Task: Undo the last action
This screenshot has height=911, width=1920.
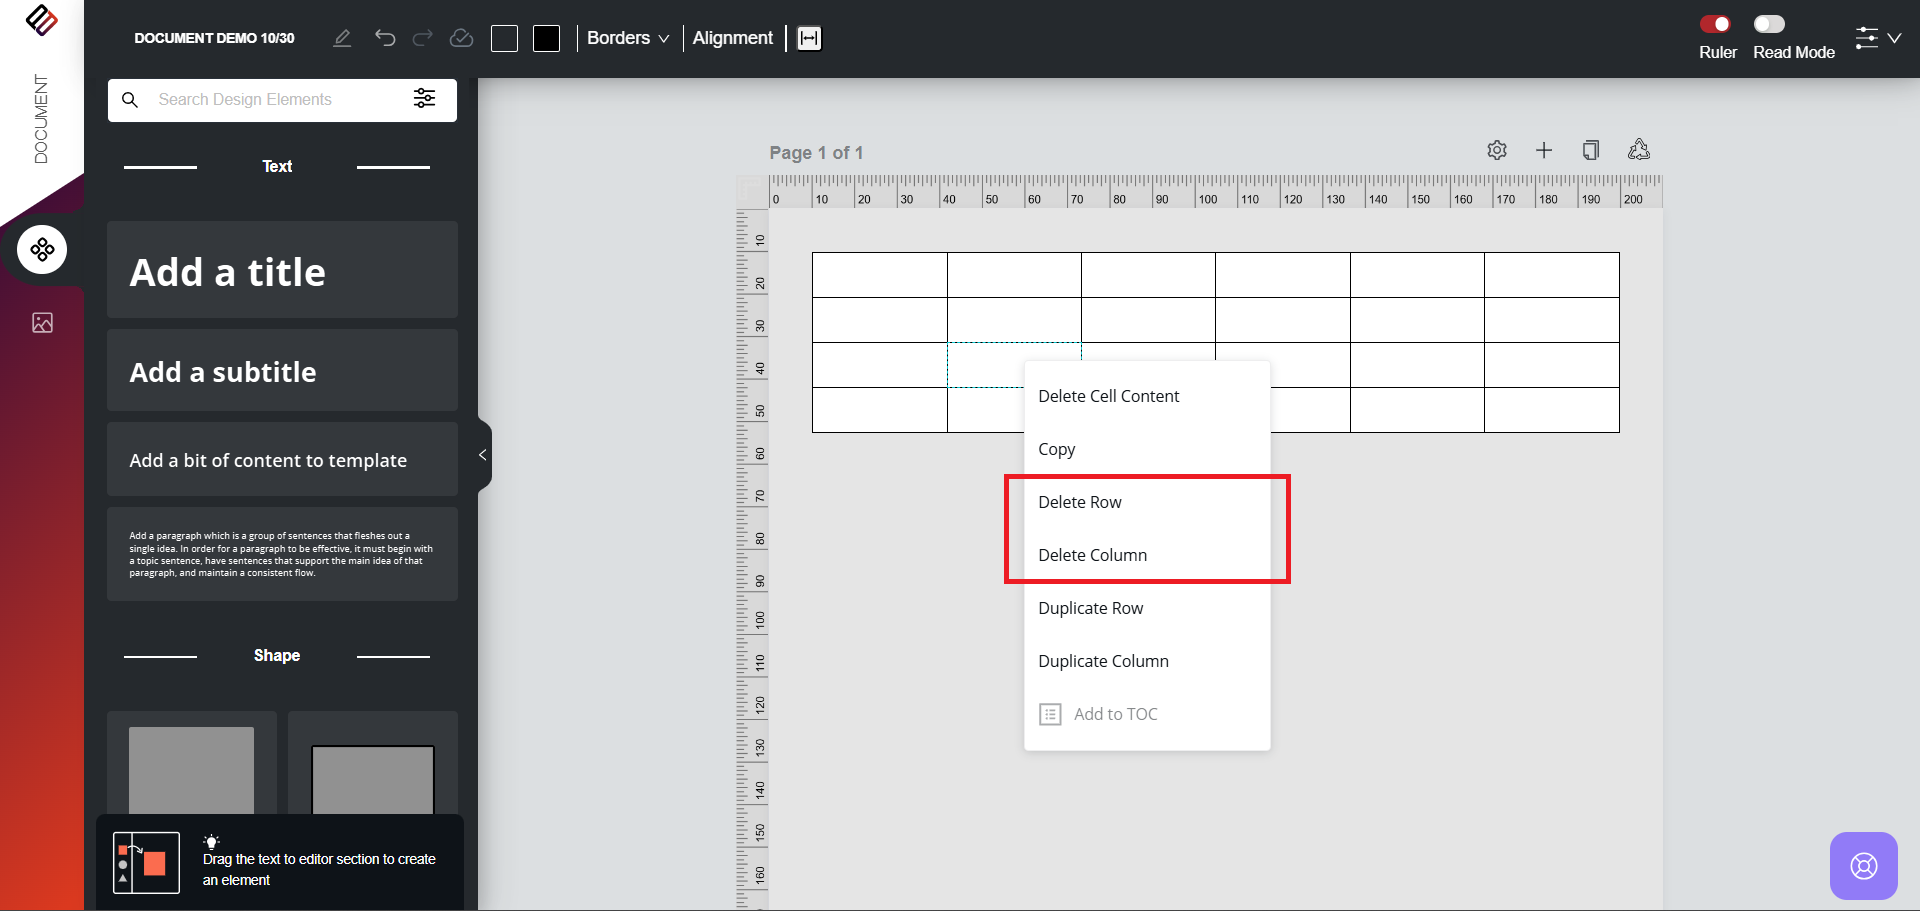Action: pos(385,38)
